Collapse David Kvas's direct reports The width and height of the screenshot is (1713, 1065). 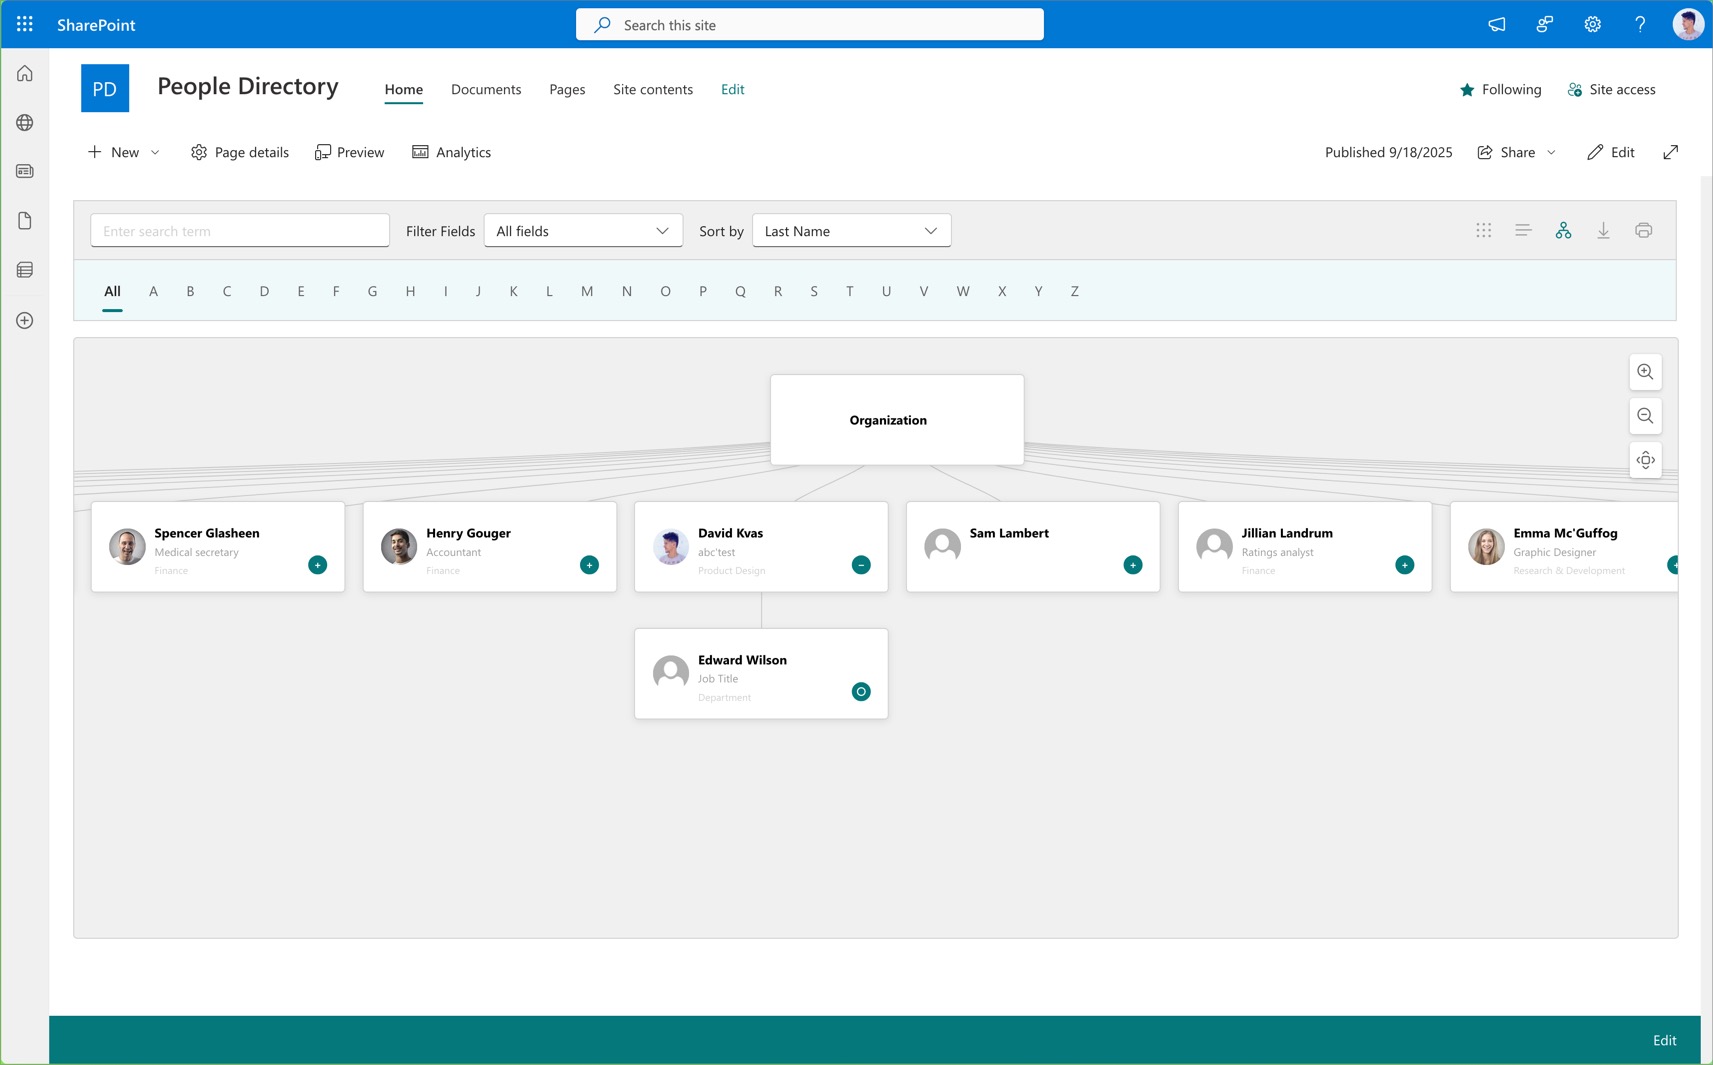[861, 565]
